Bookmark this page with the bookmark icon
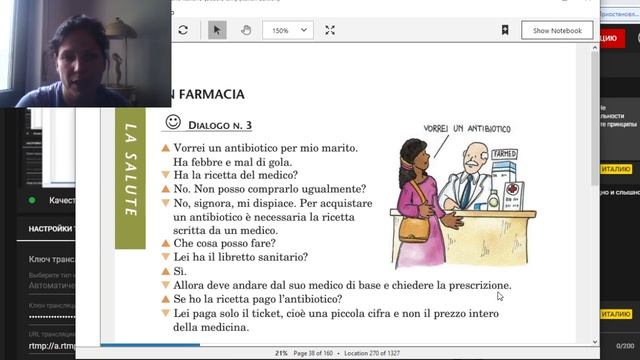This screenshot has width=640, height=360. pos(505,30)
